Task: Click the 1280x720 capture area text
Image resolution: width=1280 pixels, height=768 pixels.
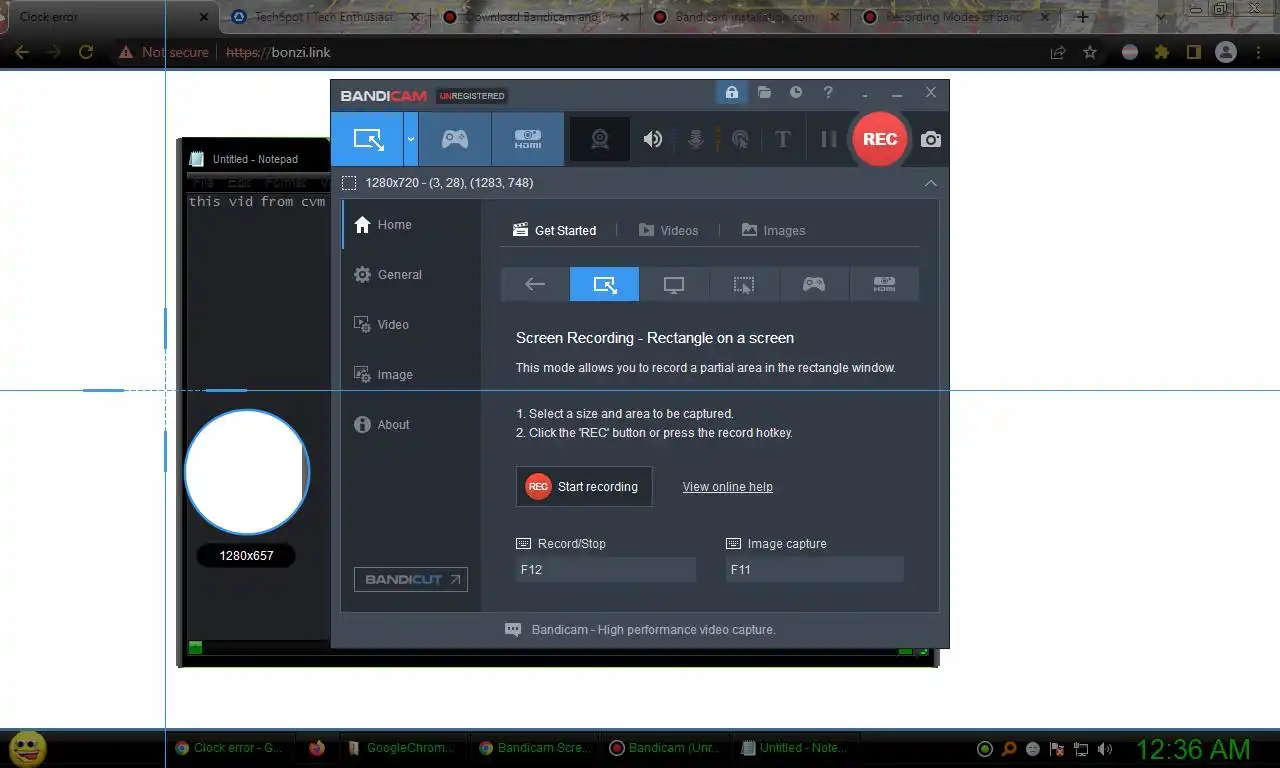Action: 449,183
